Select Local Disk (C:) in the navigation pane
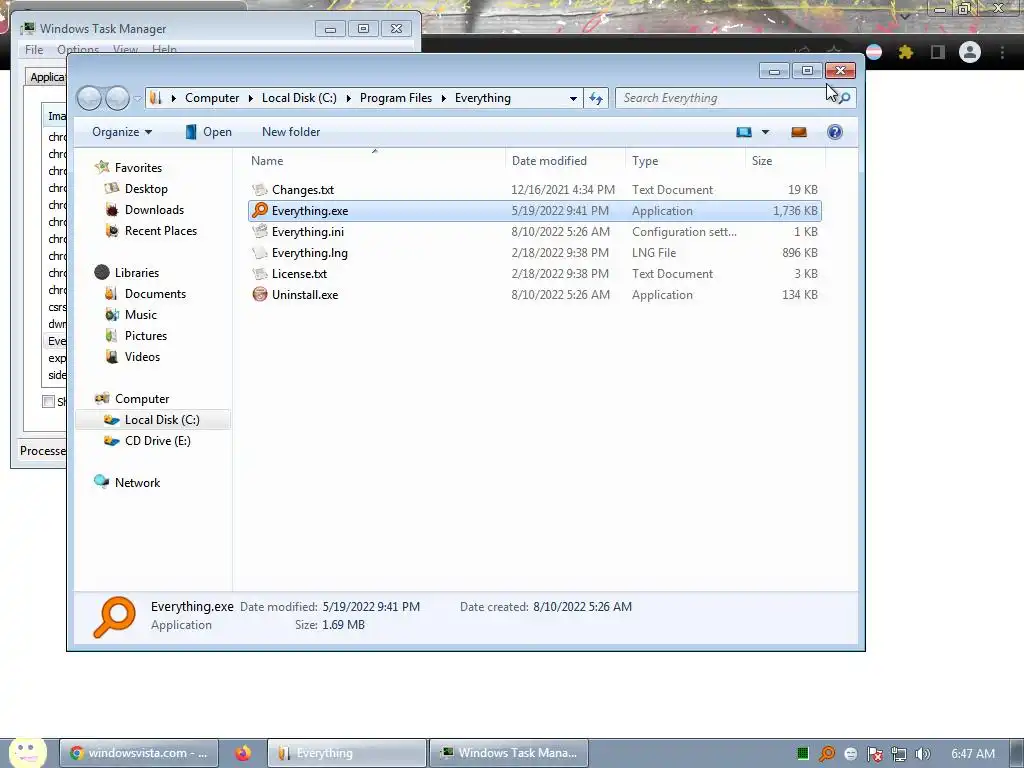 click(153, 420)
